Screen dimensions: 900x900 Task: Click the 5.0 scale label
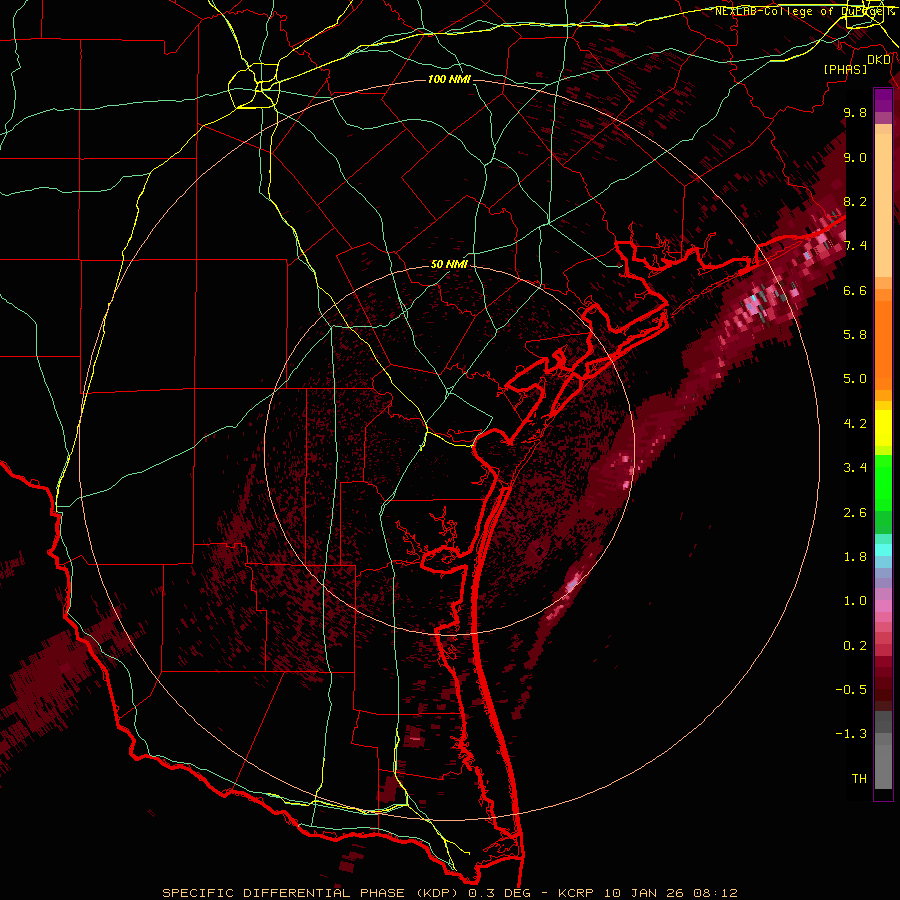pyautogui.click(x=855, y=379)
